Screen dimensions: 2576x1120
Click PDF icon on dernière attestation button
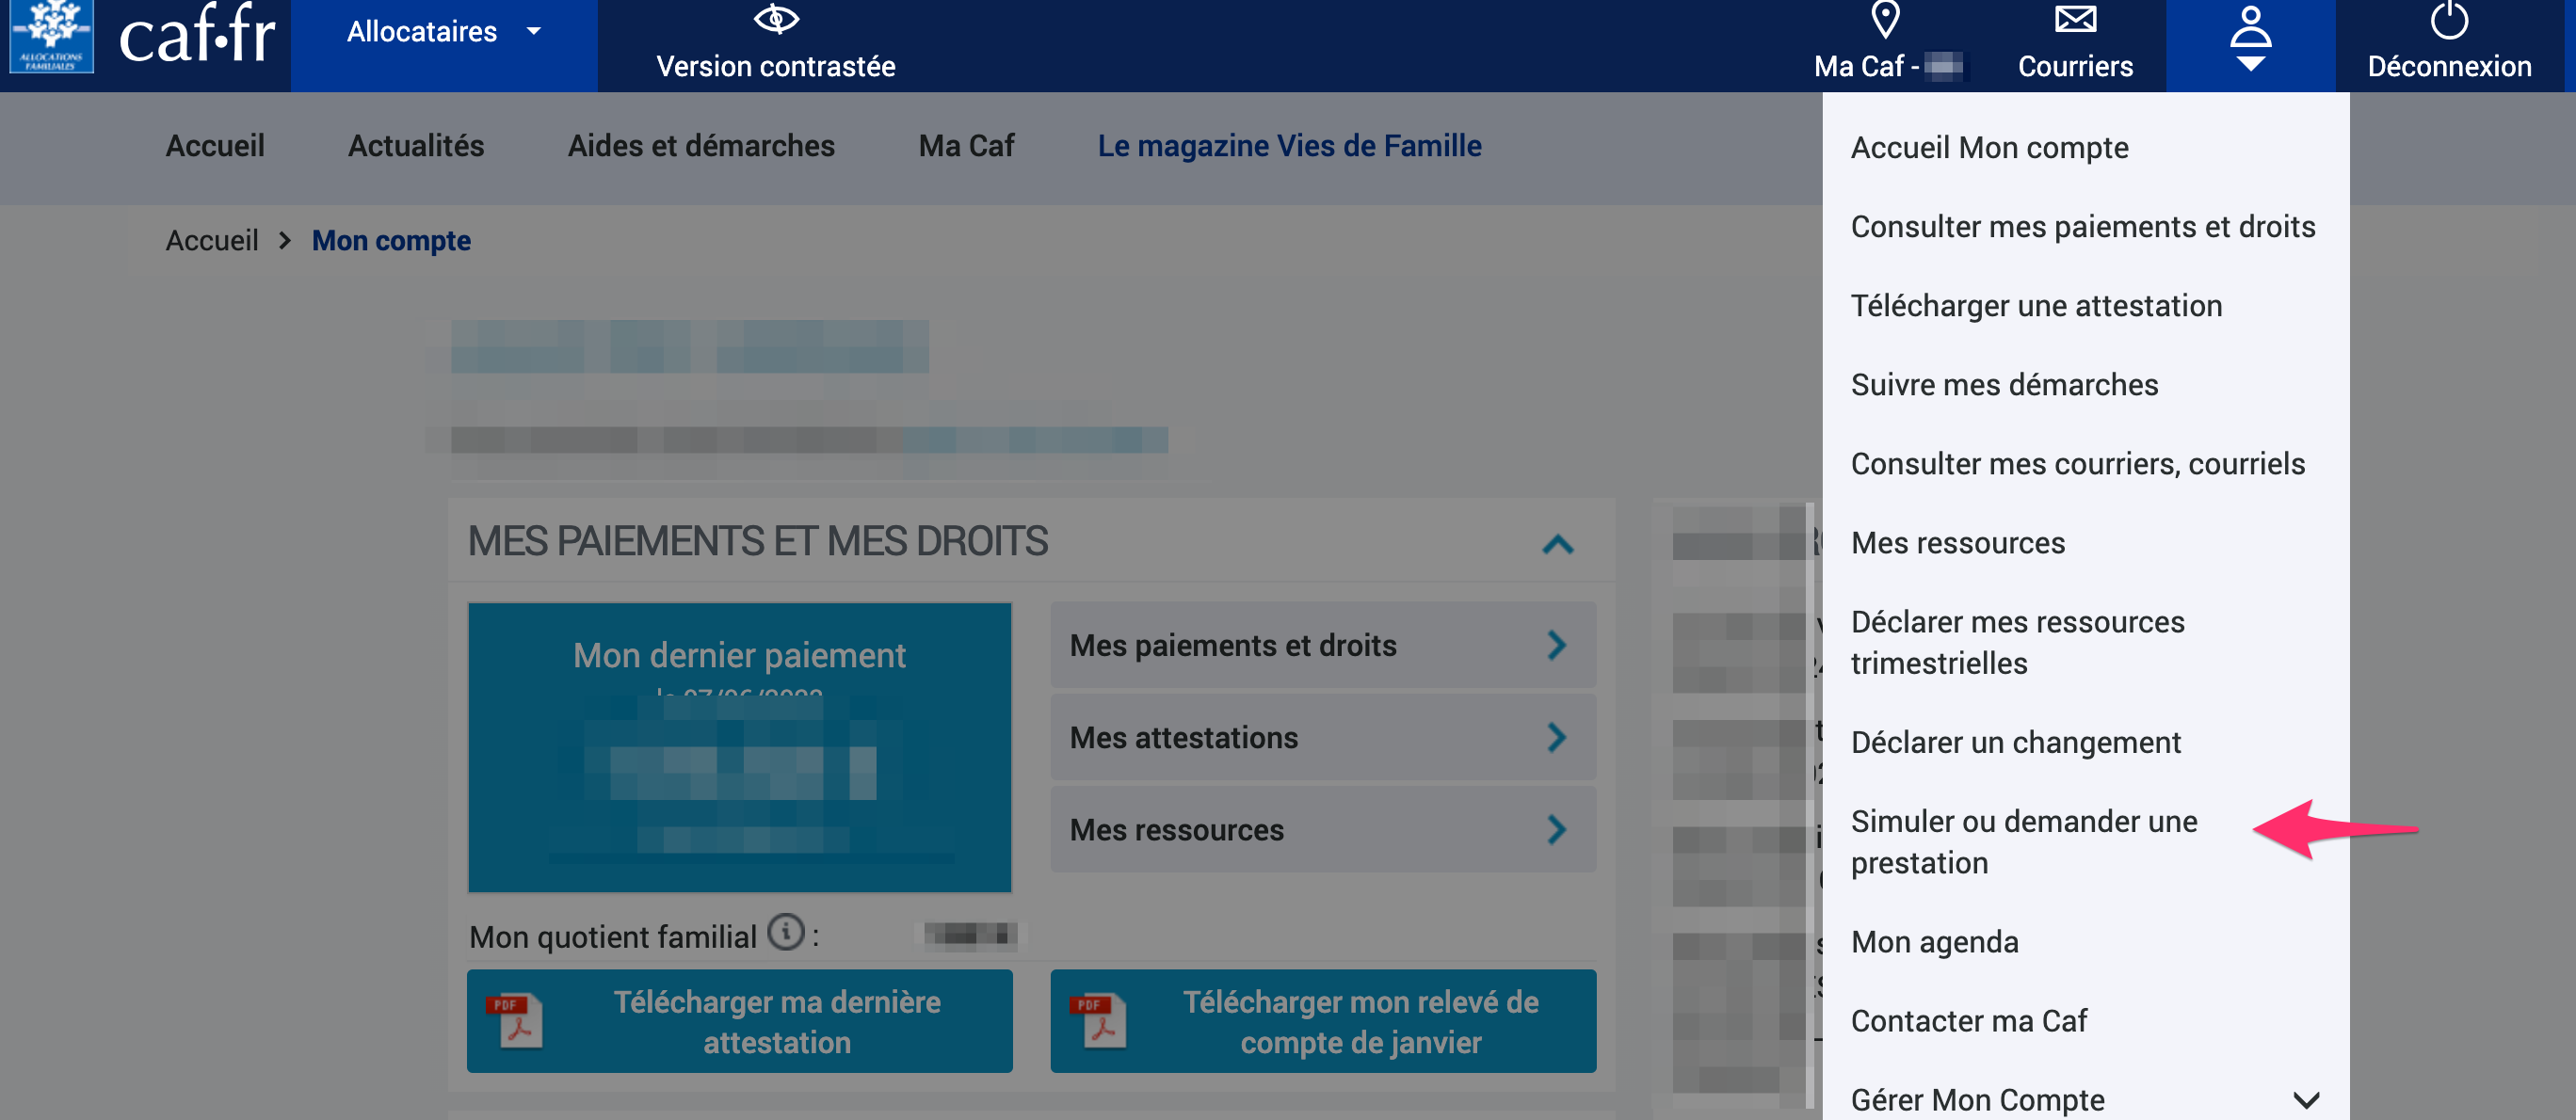515,1020
